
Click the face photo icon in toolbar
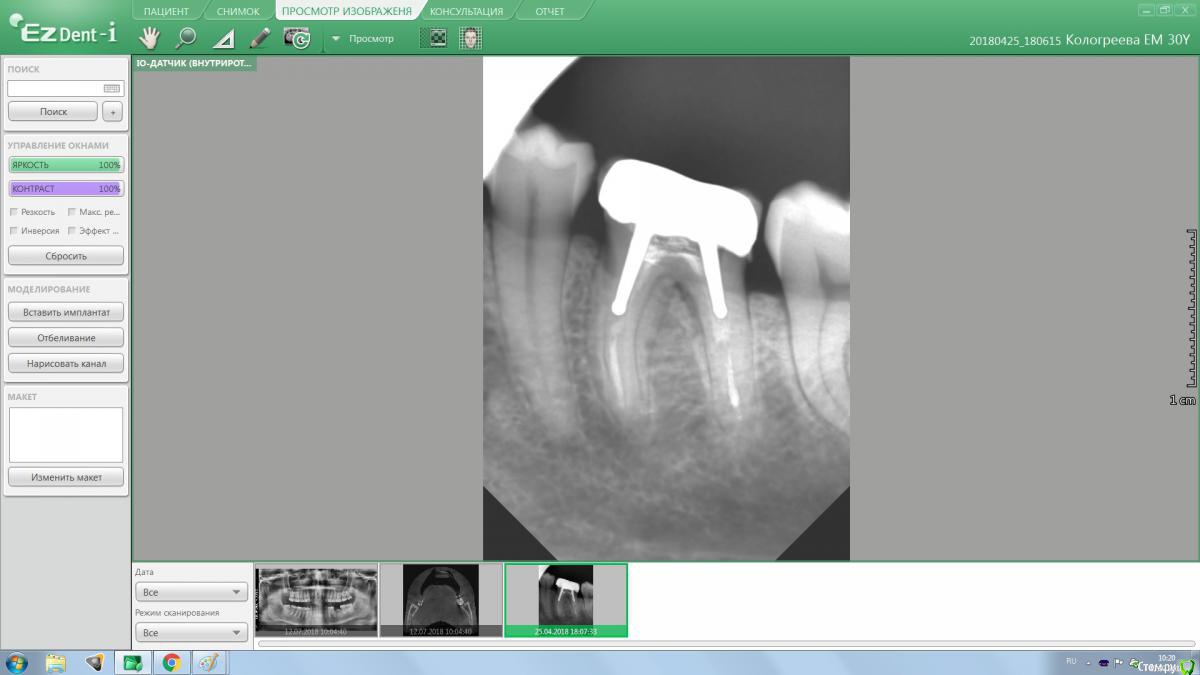(x=470, y=38)
